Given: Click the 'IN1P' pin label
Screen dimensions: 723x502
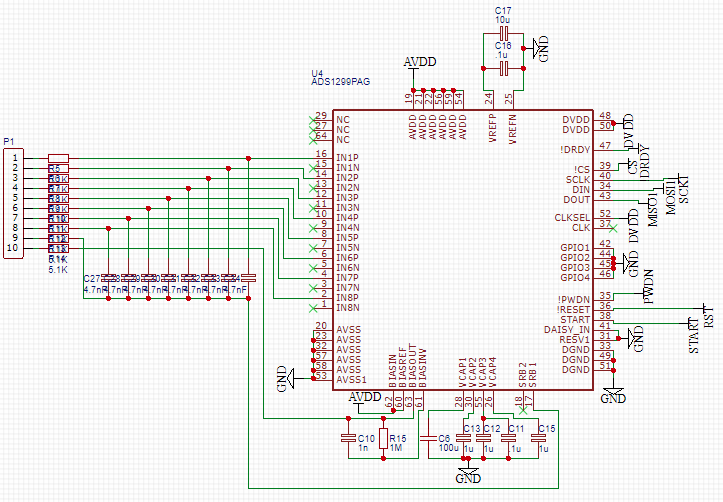Looking at the screenshot, I should pos(347,158).
